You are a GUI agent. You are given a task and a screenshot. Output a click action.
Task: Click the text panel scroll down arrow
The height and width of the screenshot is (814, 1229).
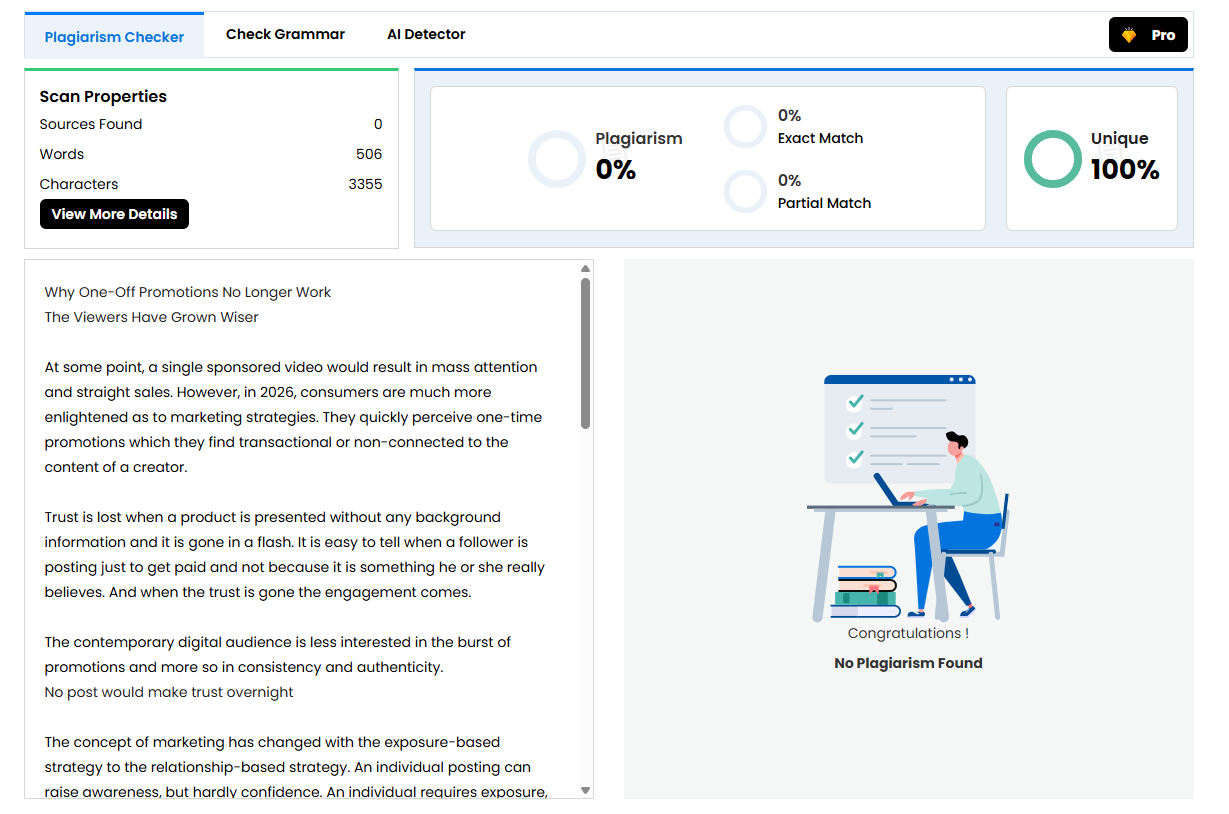(x=585, y=790)
